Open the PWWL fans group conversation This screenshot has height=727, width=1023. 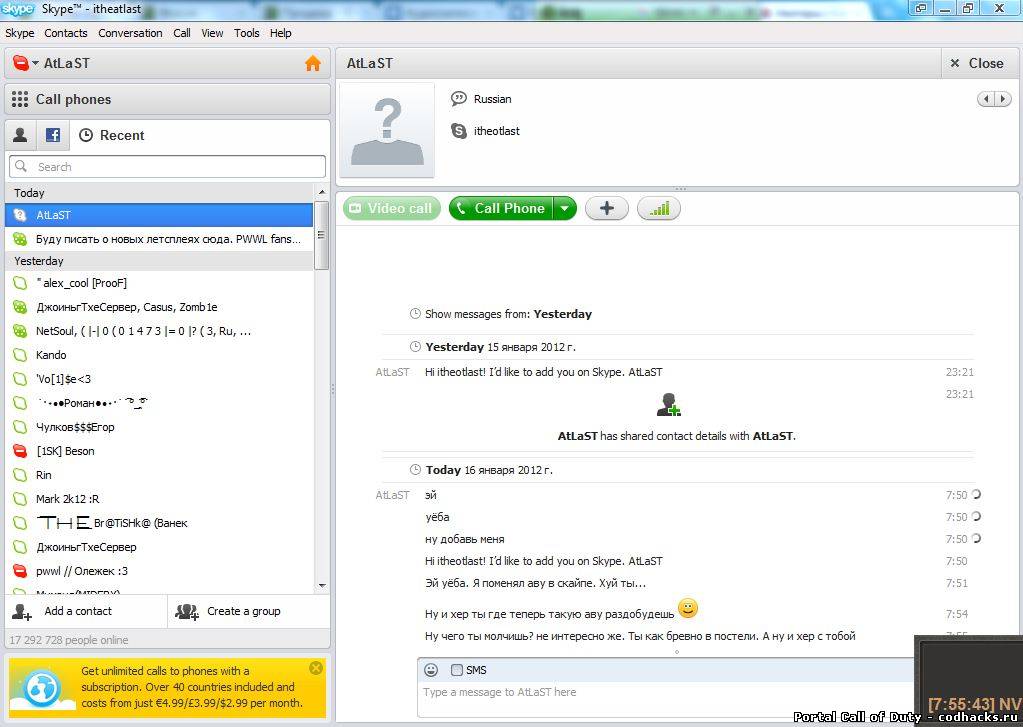coord(159,239)
